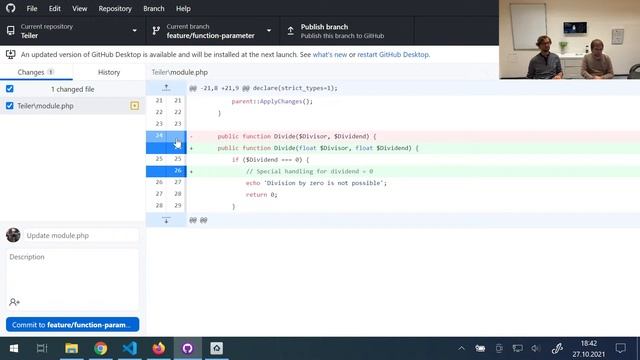
Task: Expand diff downward with bottom arrow
Action: click(x=166, y=220)
